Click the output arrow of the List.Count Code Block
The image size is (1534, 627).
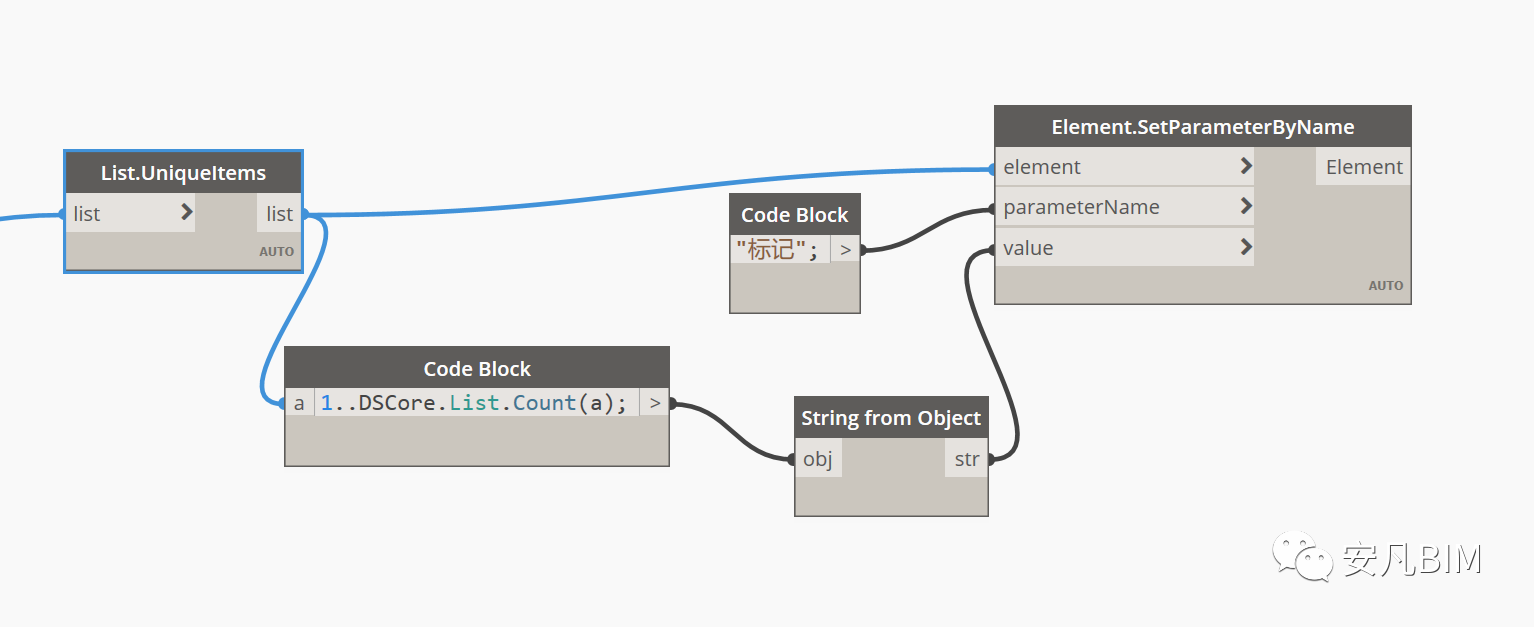click(654, 403)
